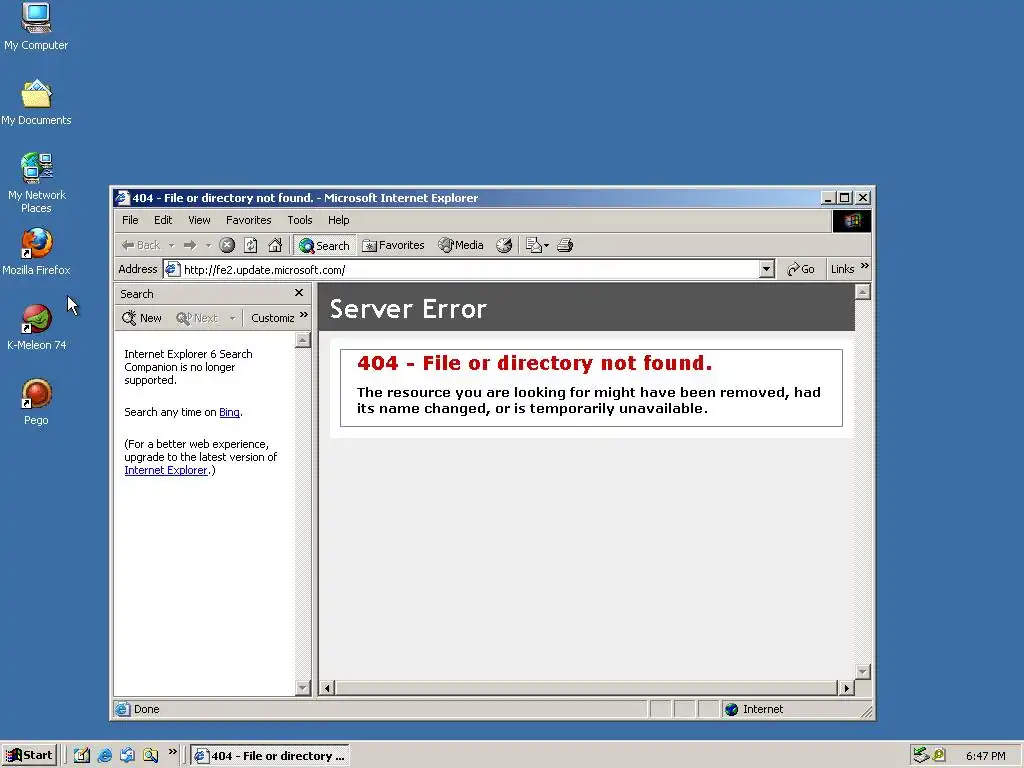Image resolution: width=1024 pixels, height=768 pixels.
Task: Click the Print icon in toolbar
Action: click(565, 246)
